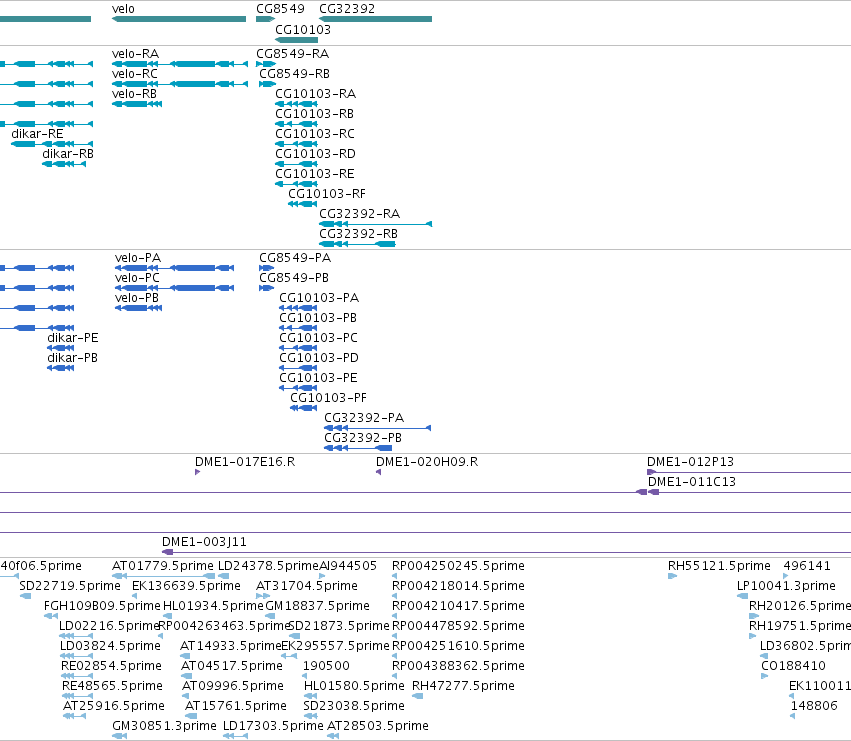
Task: Select the CG32392-PB protein
Action: (363, 439)
